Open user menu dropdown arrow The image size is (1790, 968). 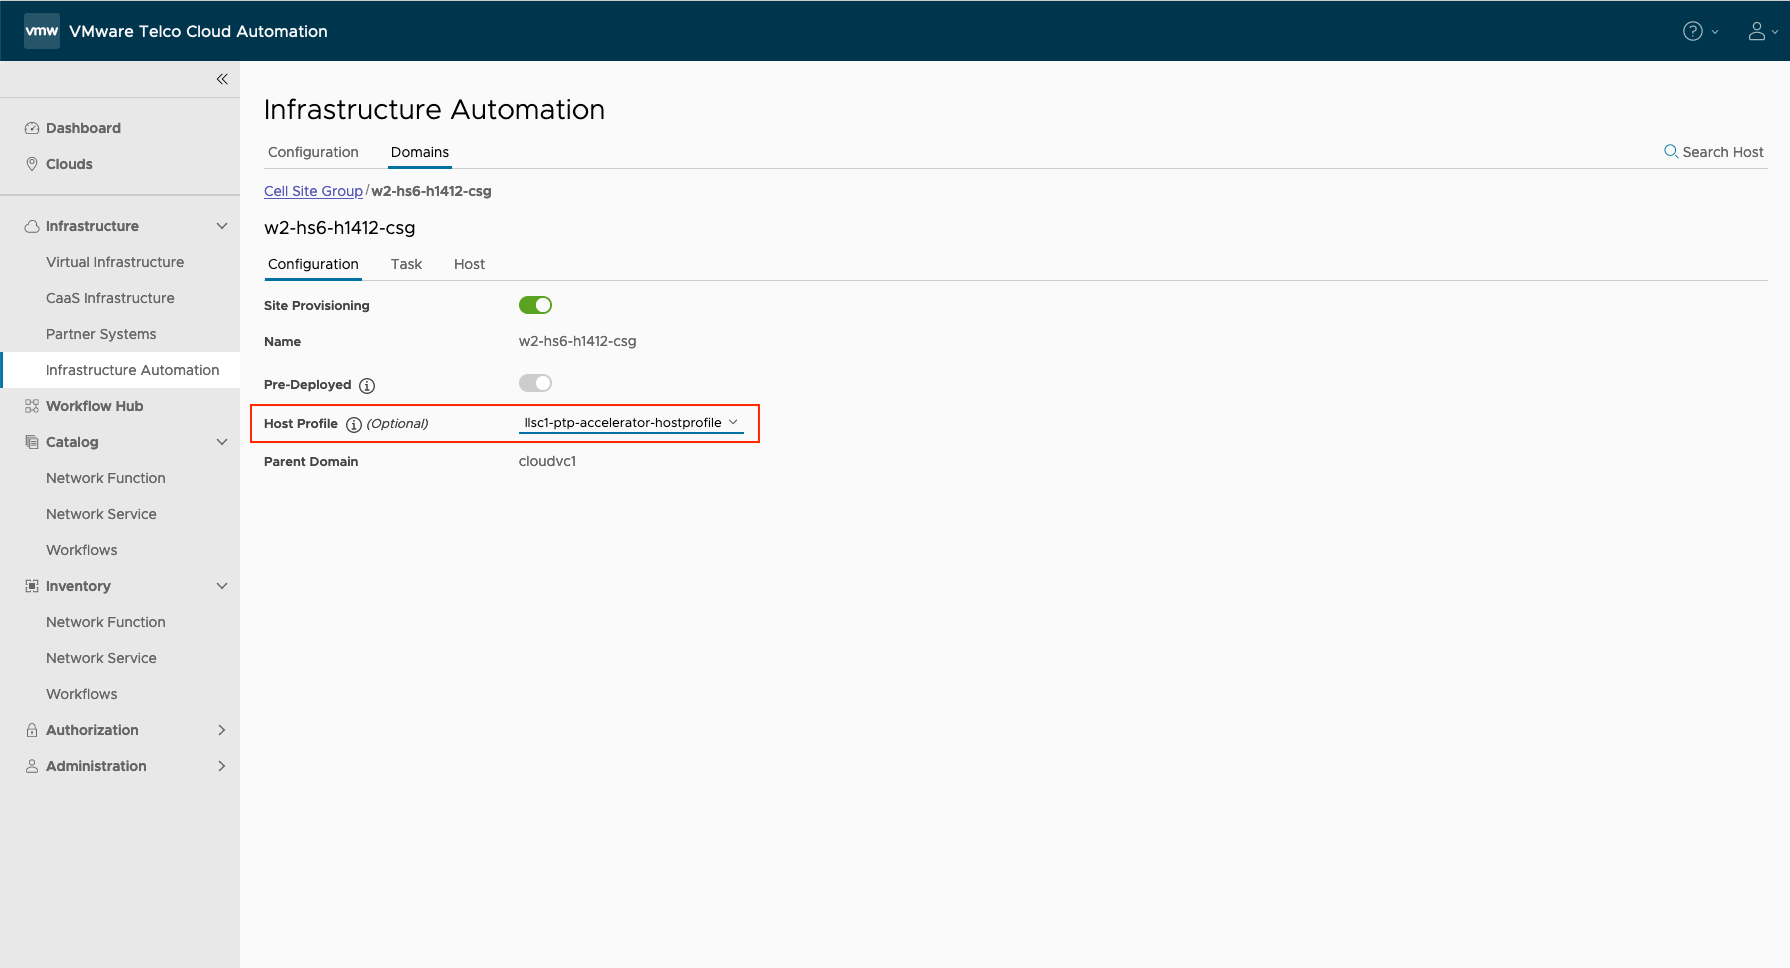(1775, 32)
